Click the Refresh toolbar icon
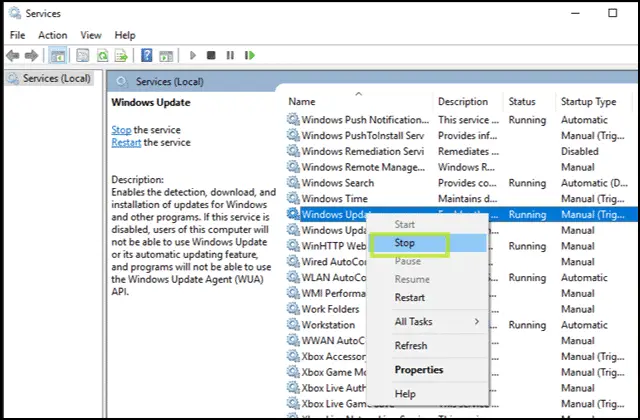640x420 pixels. (102, 55)
